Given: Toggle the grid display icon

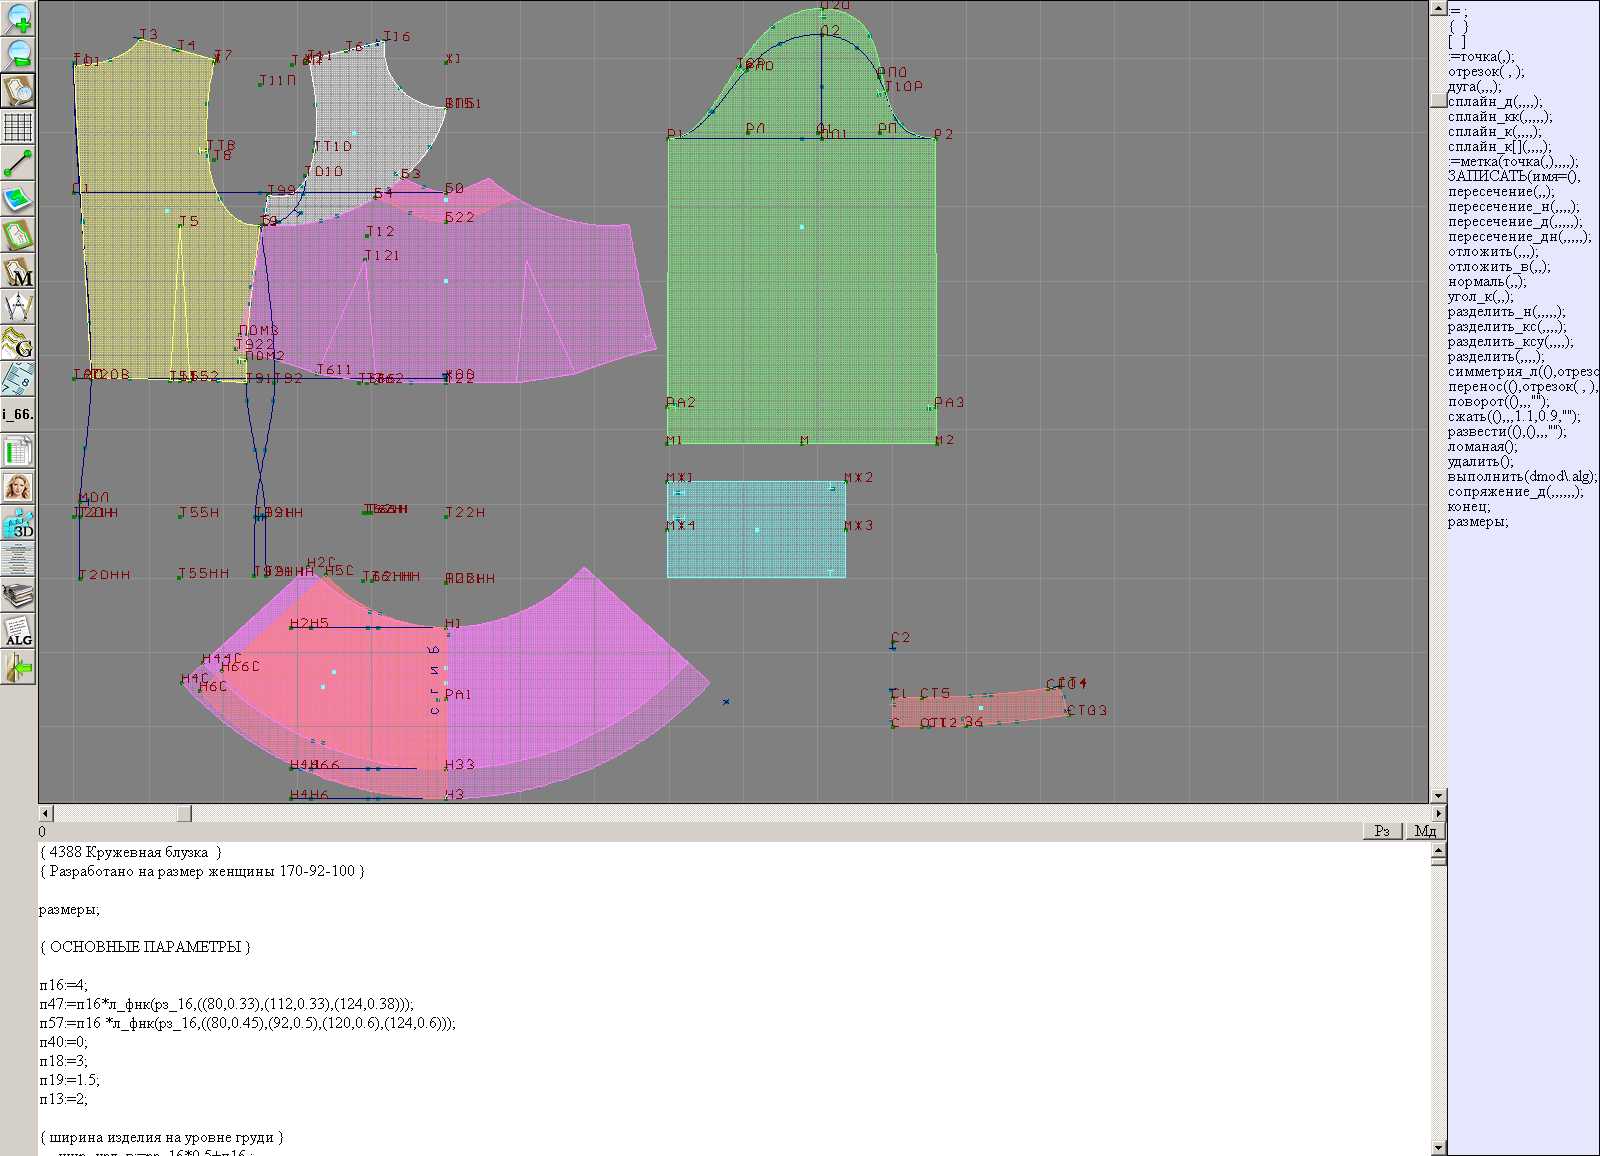Looking at the screenshot, I should 18,127.
